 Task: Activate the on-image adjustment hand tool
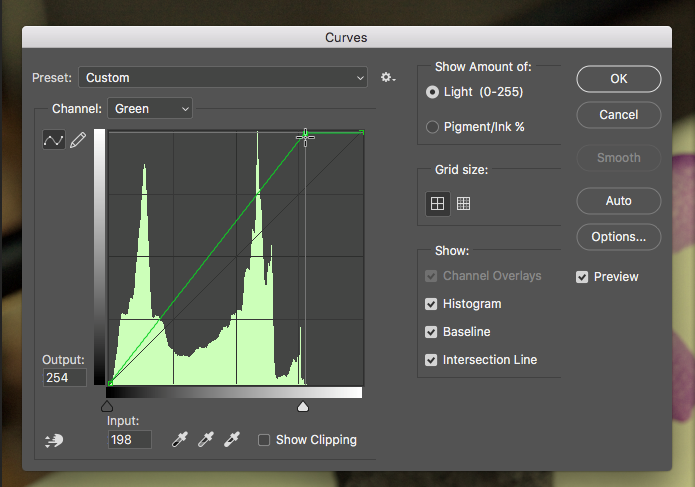54,440
